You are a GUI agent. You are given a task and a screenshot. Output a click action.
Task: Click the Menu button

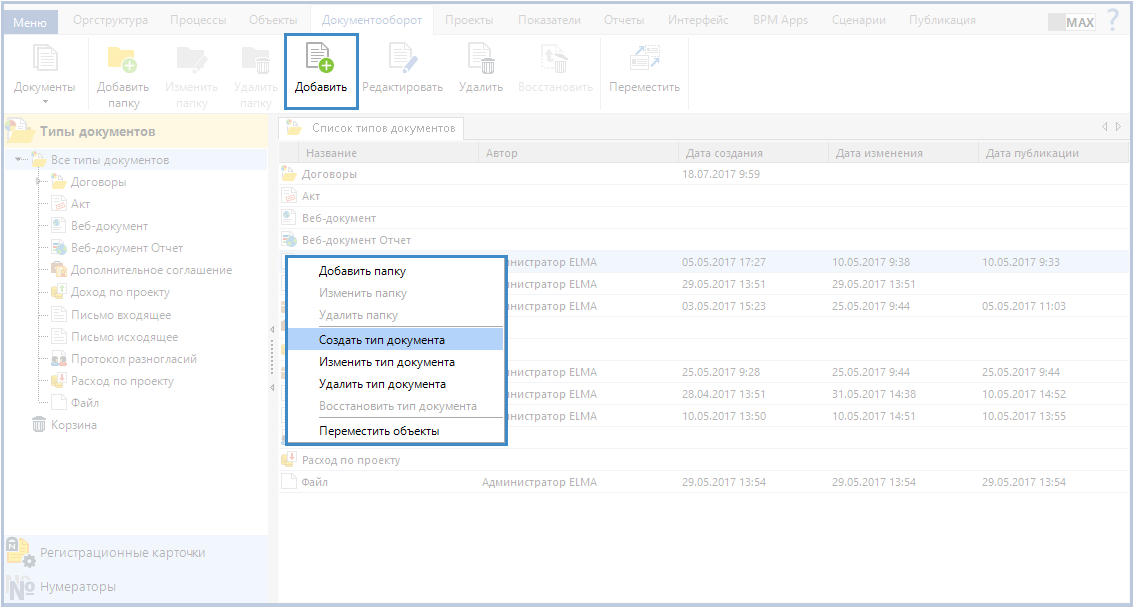tap(30, 21)
